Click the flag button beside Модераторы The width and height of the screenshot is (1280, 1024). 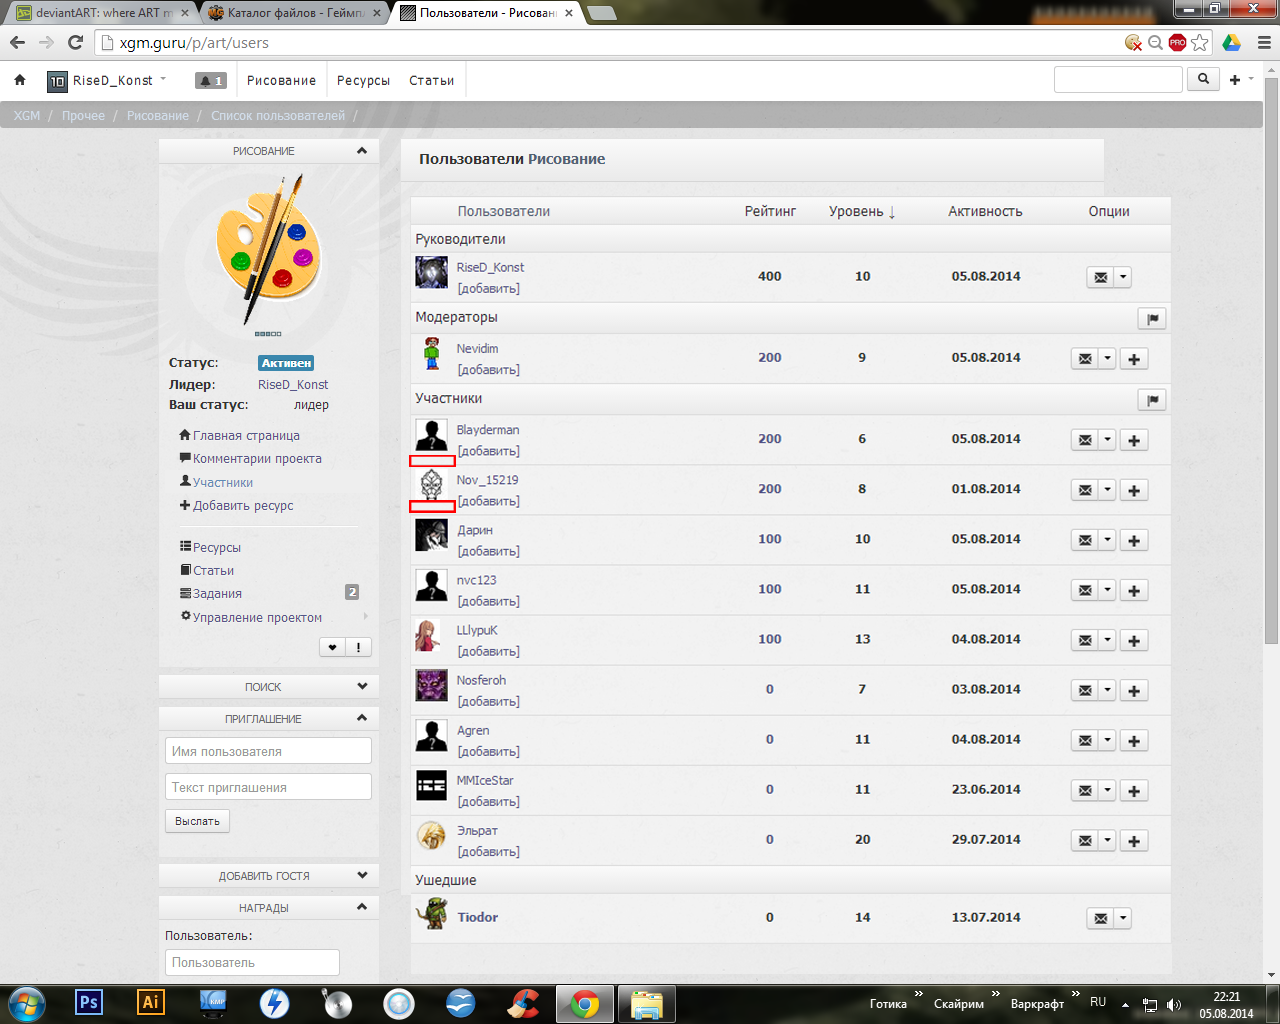pos(1152,319)
